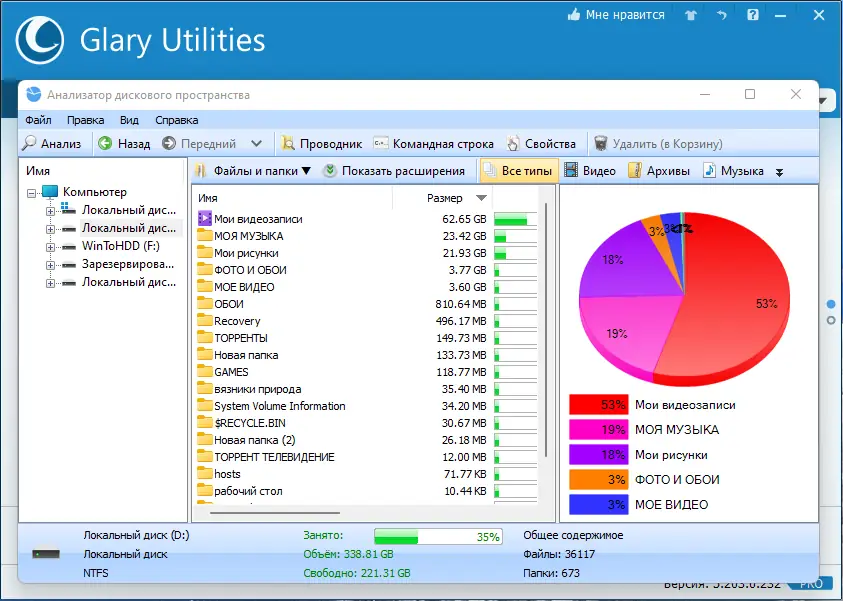
Task: Click the GAMES folder icon
Action: tap(205, 371)
